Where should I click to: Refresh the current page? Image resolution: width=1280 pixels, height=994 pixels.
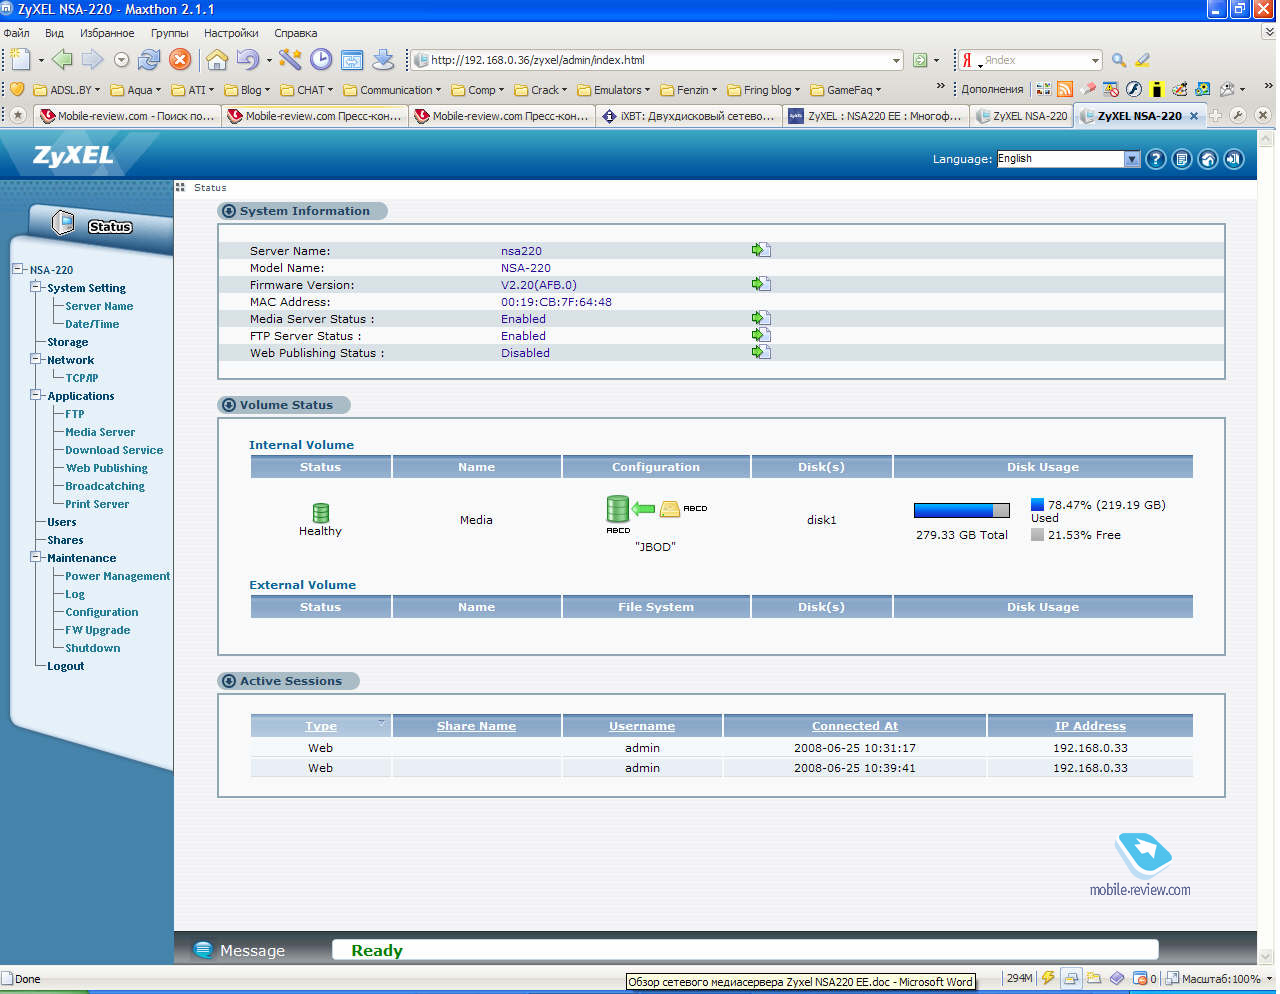coord(149,60)
